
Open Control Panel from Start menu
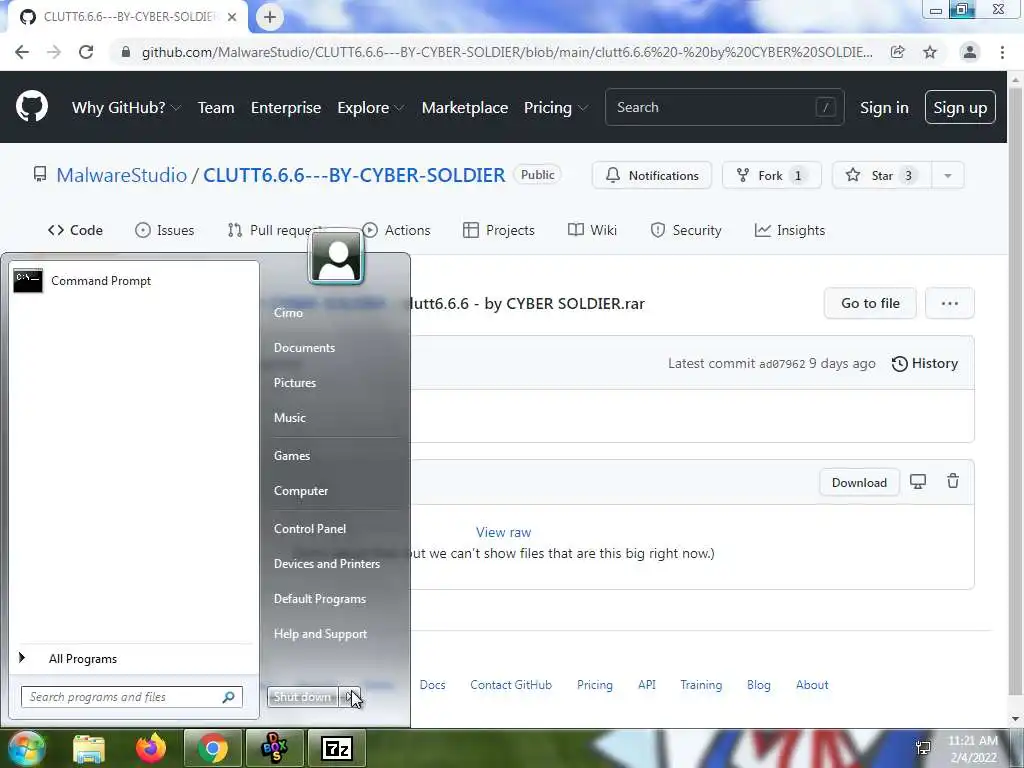310,528
